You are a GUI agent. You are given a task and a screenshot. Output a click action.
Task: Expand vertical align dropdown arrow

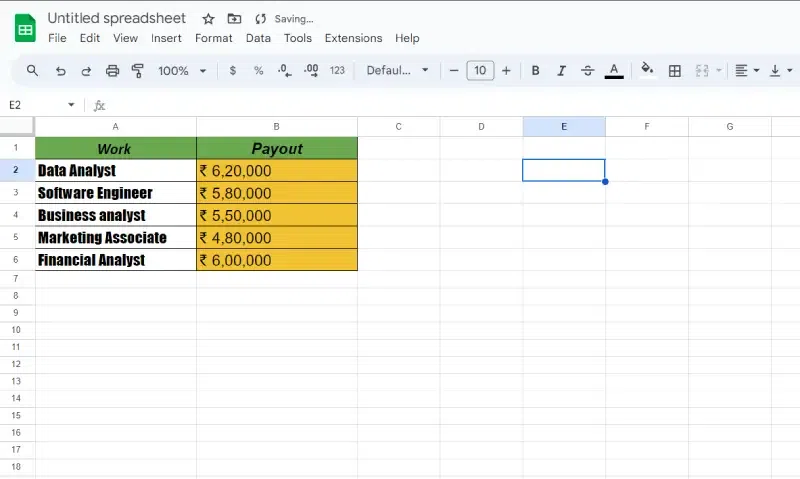(x=790, y=70)
